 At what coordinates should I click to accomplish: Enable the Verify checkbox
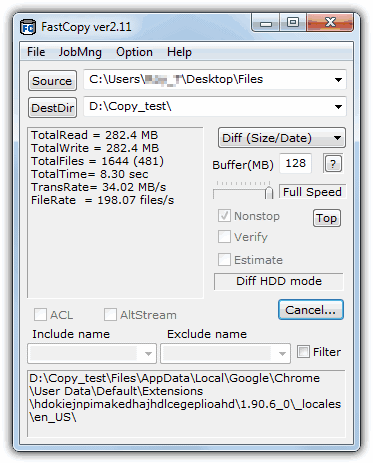pyautogui.click(x=224, y=237)
